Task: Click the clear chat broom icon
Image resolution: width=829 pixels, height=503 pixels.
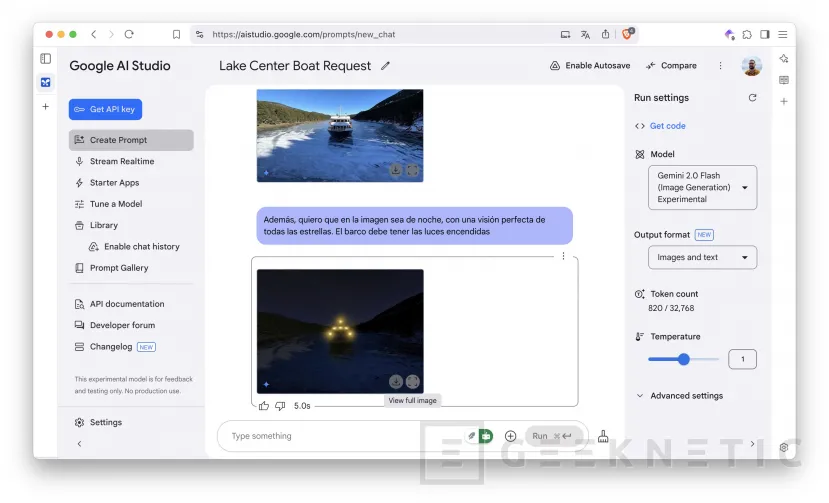Action: click(x=603, y=436)
